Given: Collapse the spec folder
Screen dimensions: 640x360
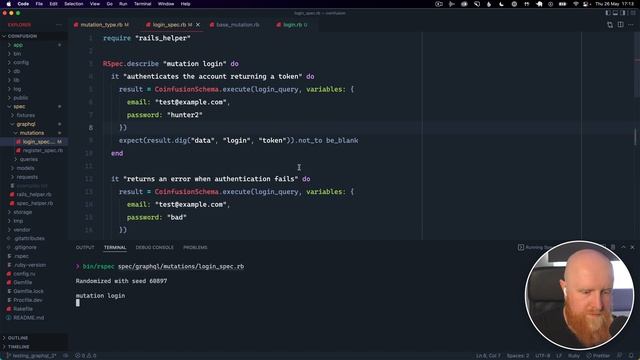Looking at the screenshot, I should click(19, 107).
